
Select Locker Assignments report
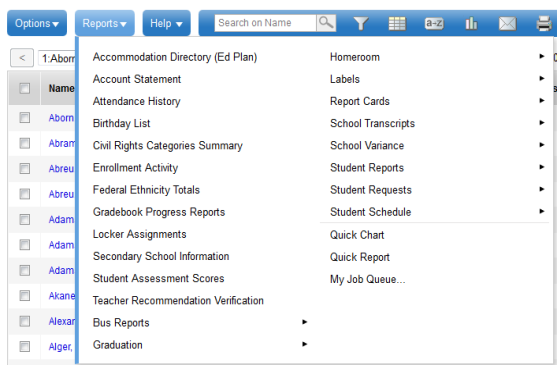pyautogui.click(x=140, y=234)
